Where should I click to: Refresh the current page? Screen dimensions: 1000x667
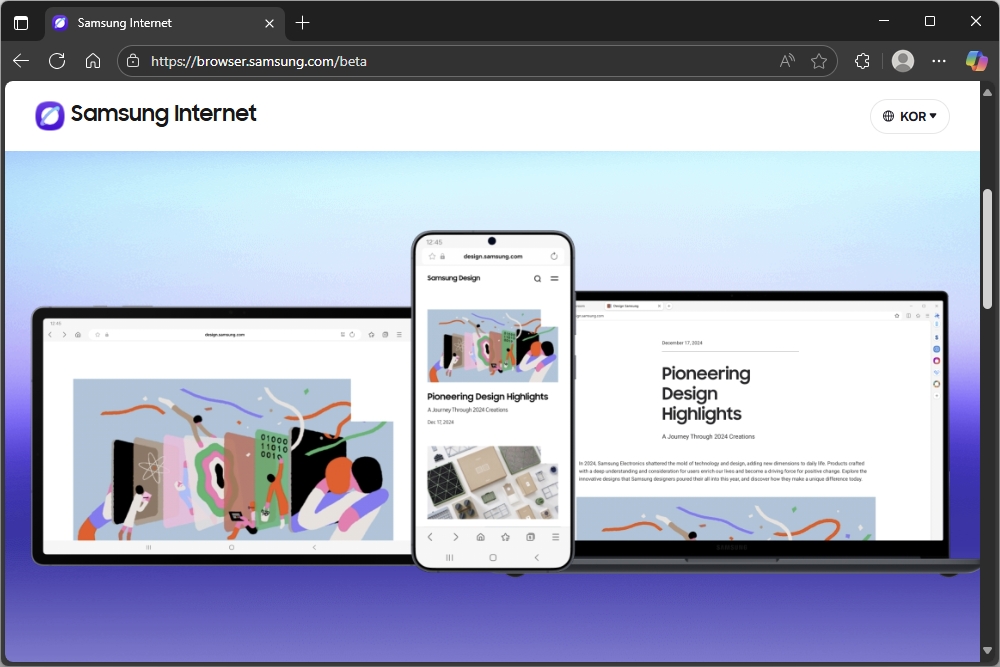(x=57, y=61)
